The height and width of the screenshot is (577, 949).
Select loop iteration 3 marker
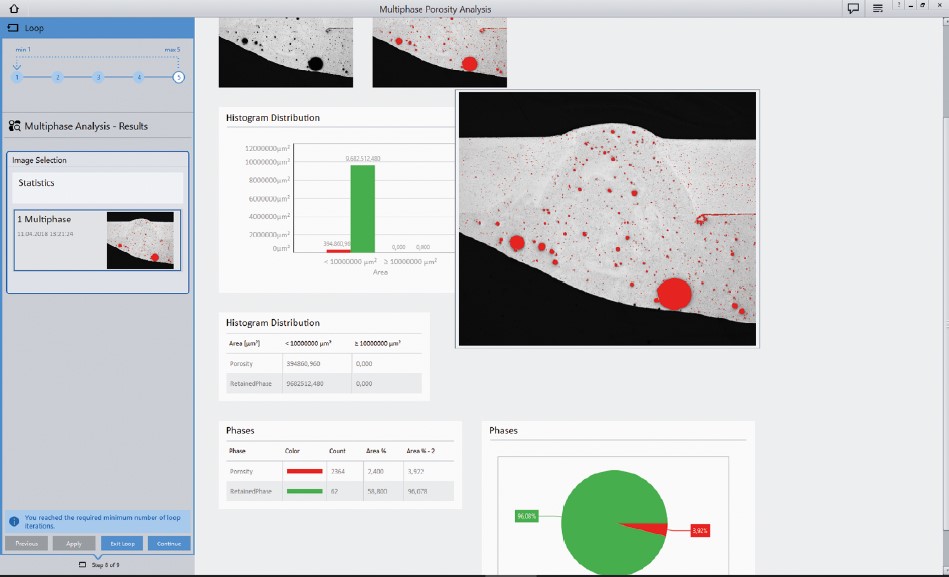pyautogui.click(x=97, y=77)
